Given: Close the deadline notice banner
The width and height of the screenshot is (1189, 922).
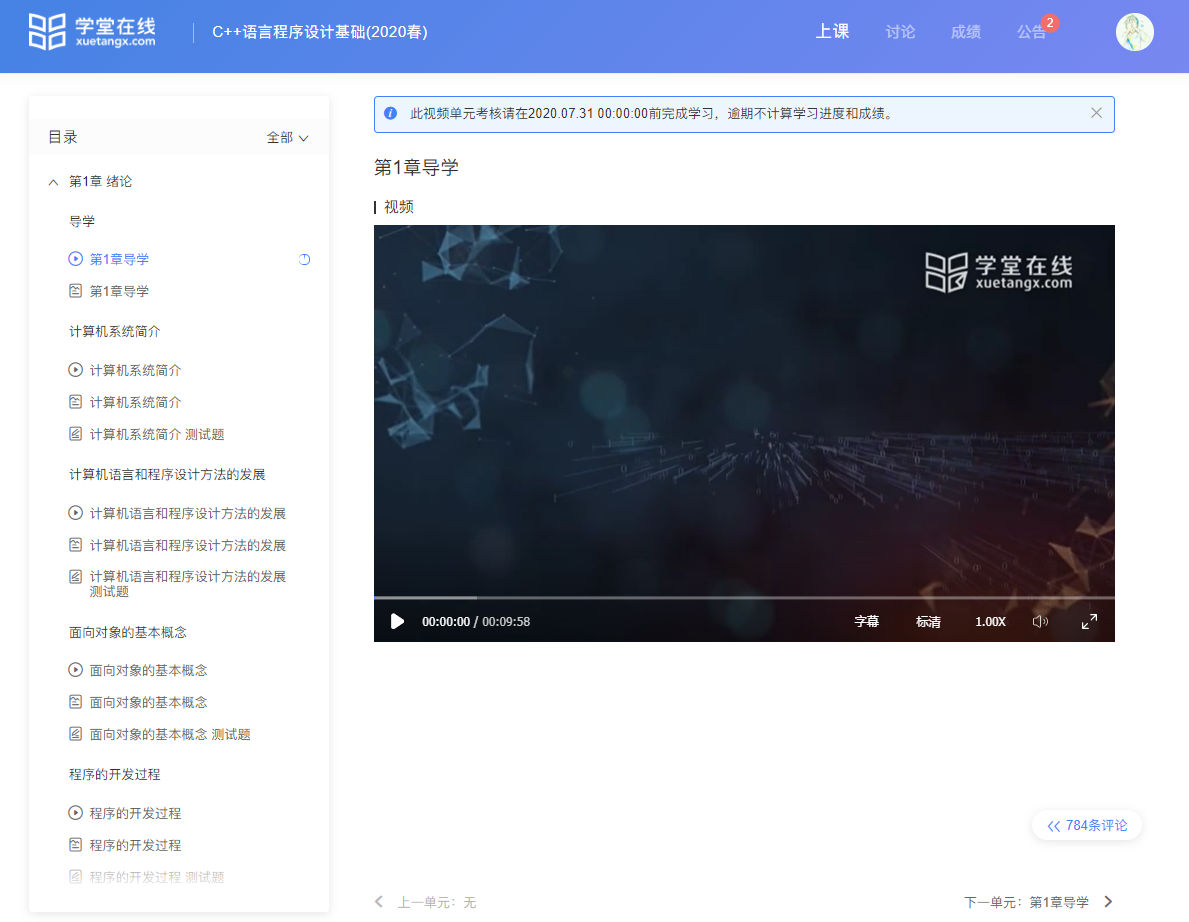Looking at the screenshot, I should (x=1096, y=113).
